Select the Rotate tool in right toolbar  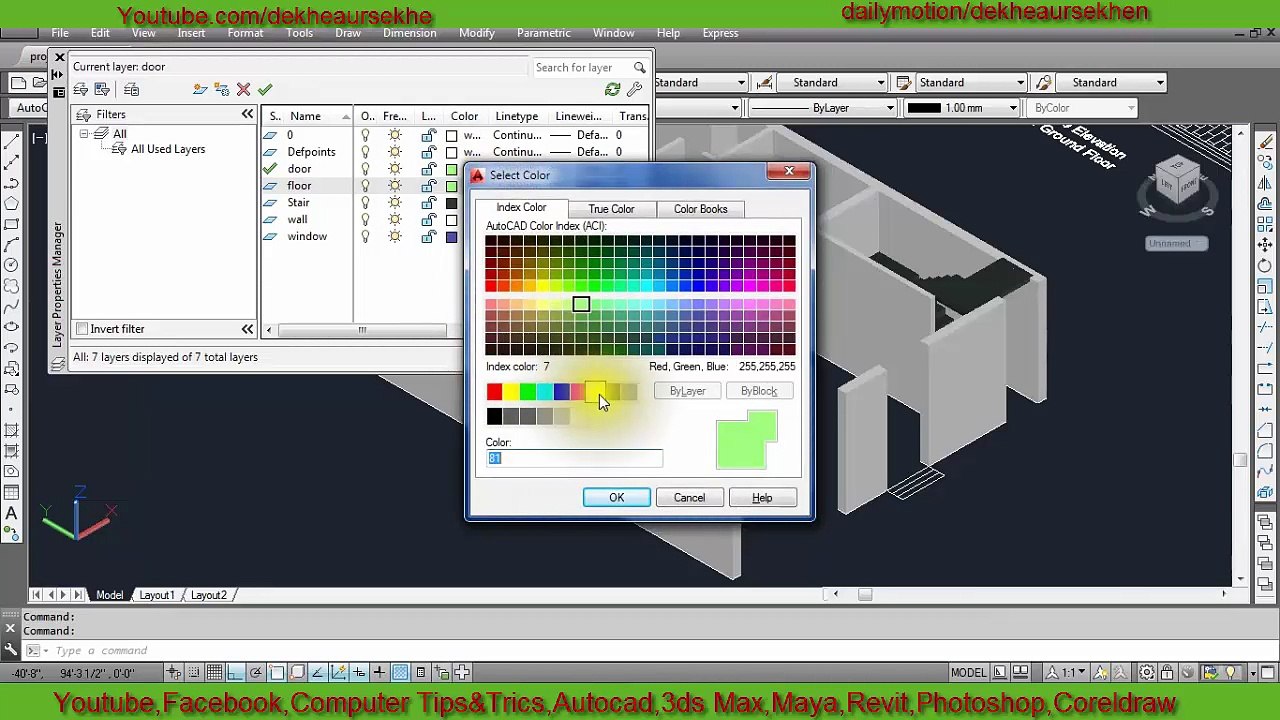pyautogui.click(x=1265, y=265)
